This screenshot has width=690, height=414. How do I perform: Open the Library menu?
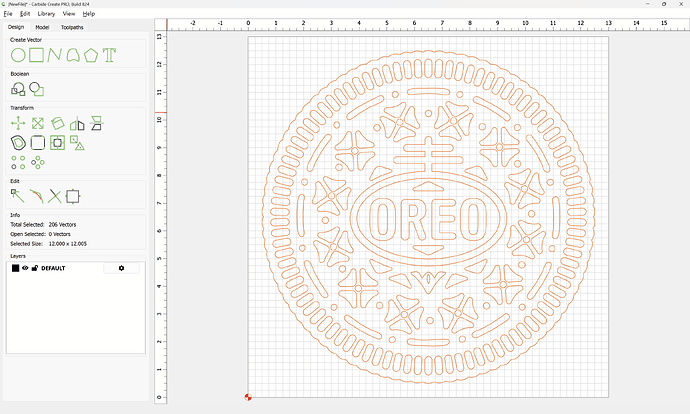pos(46,14)
